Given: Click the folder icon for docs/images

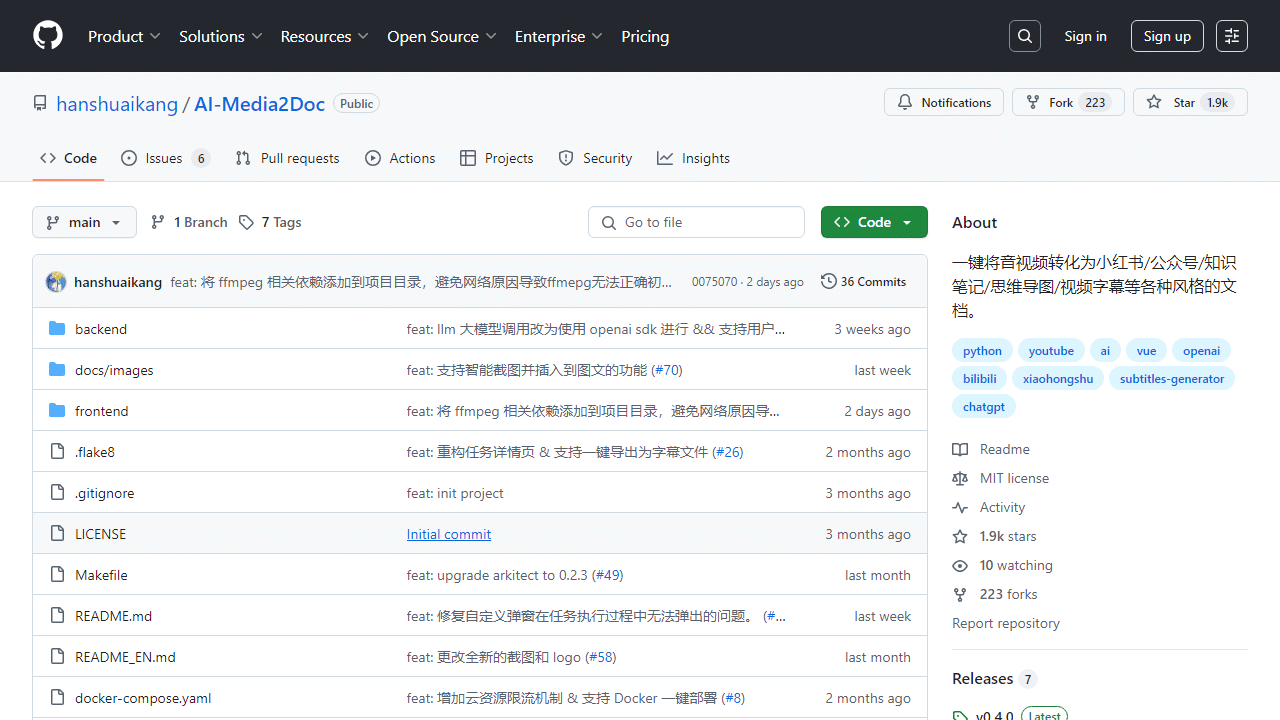Looking at the screenshot, I should [x=57, y=370].
